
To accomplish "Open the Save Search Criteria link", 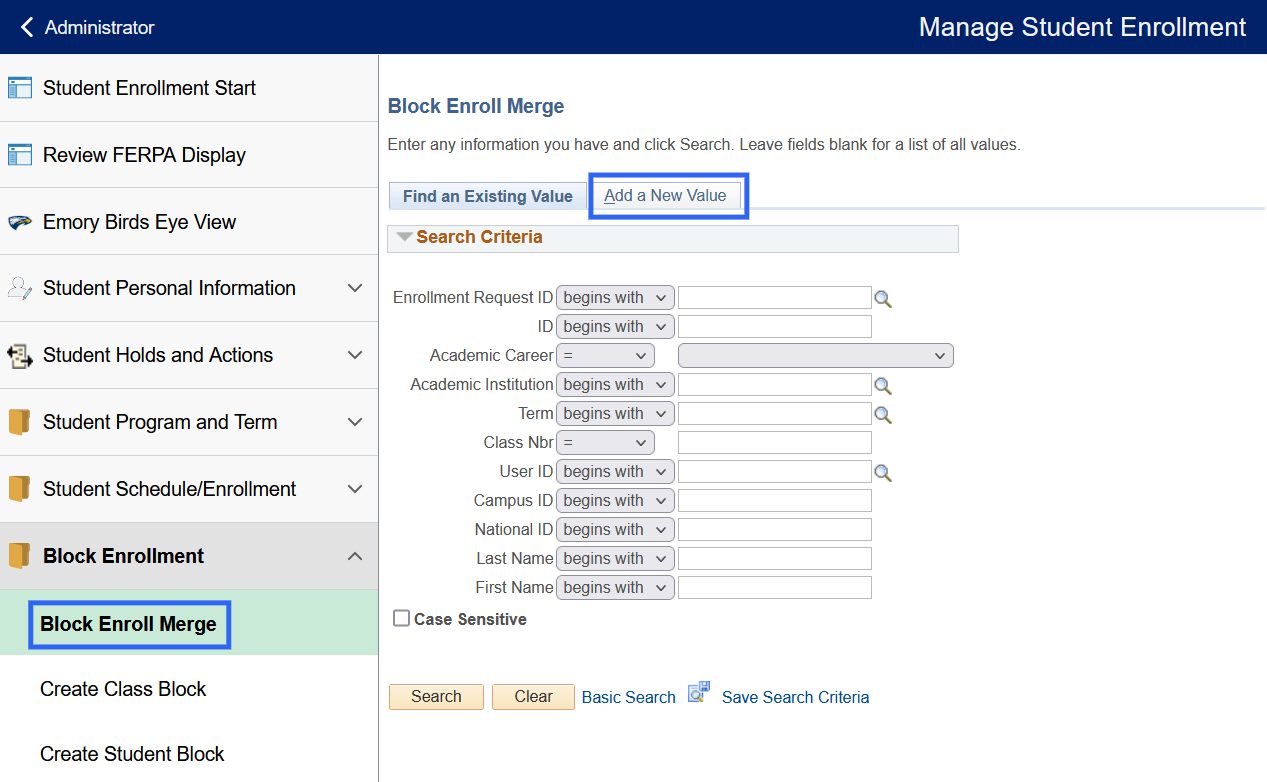I will [x=795, y=696].
